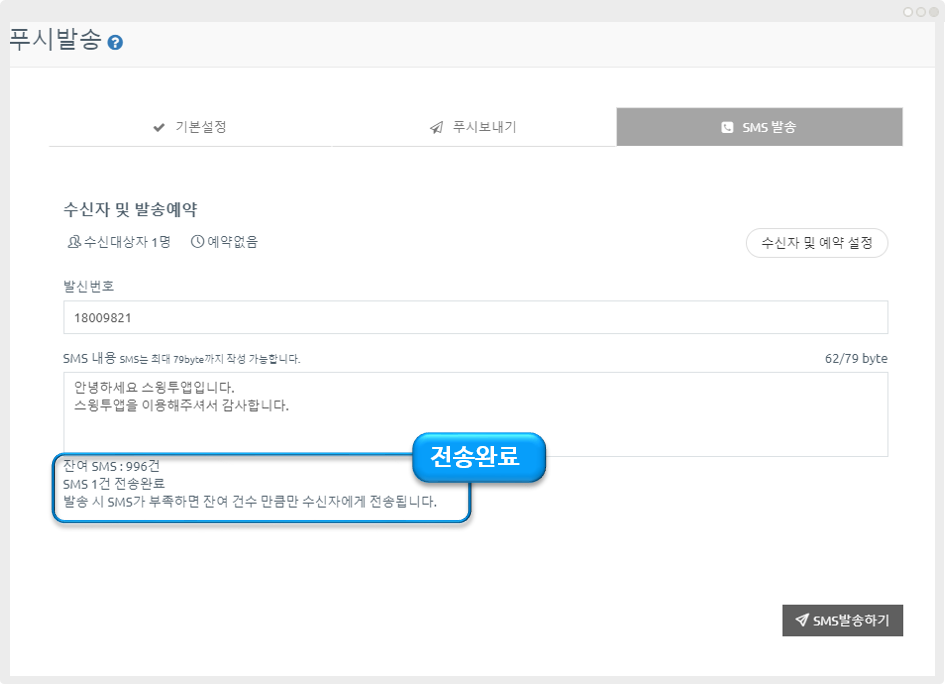Click the checkmark icon on 기본설정 tab

tap(158, 128)
